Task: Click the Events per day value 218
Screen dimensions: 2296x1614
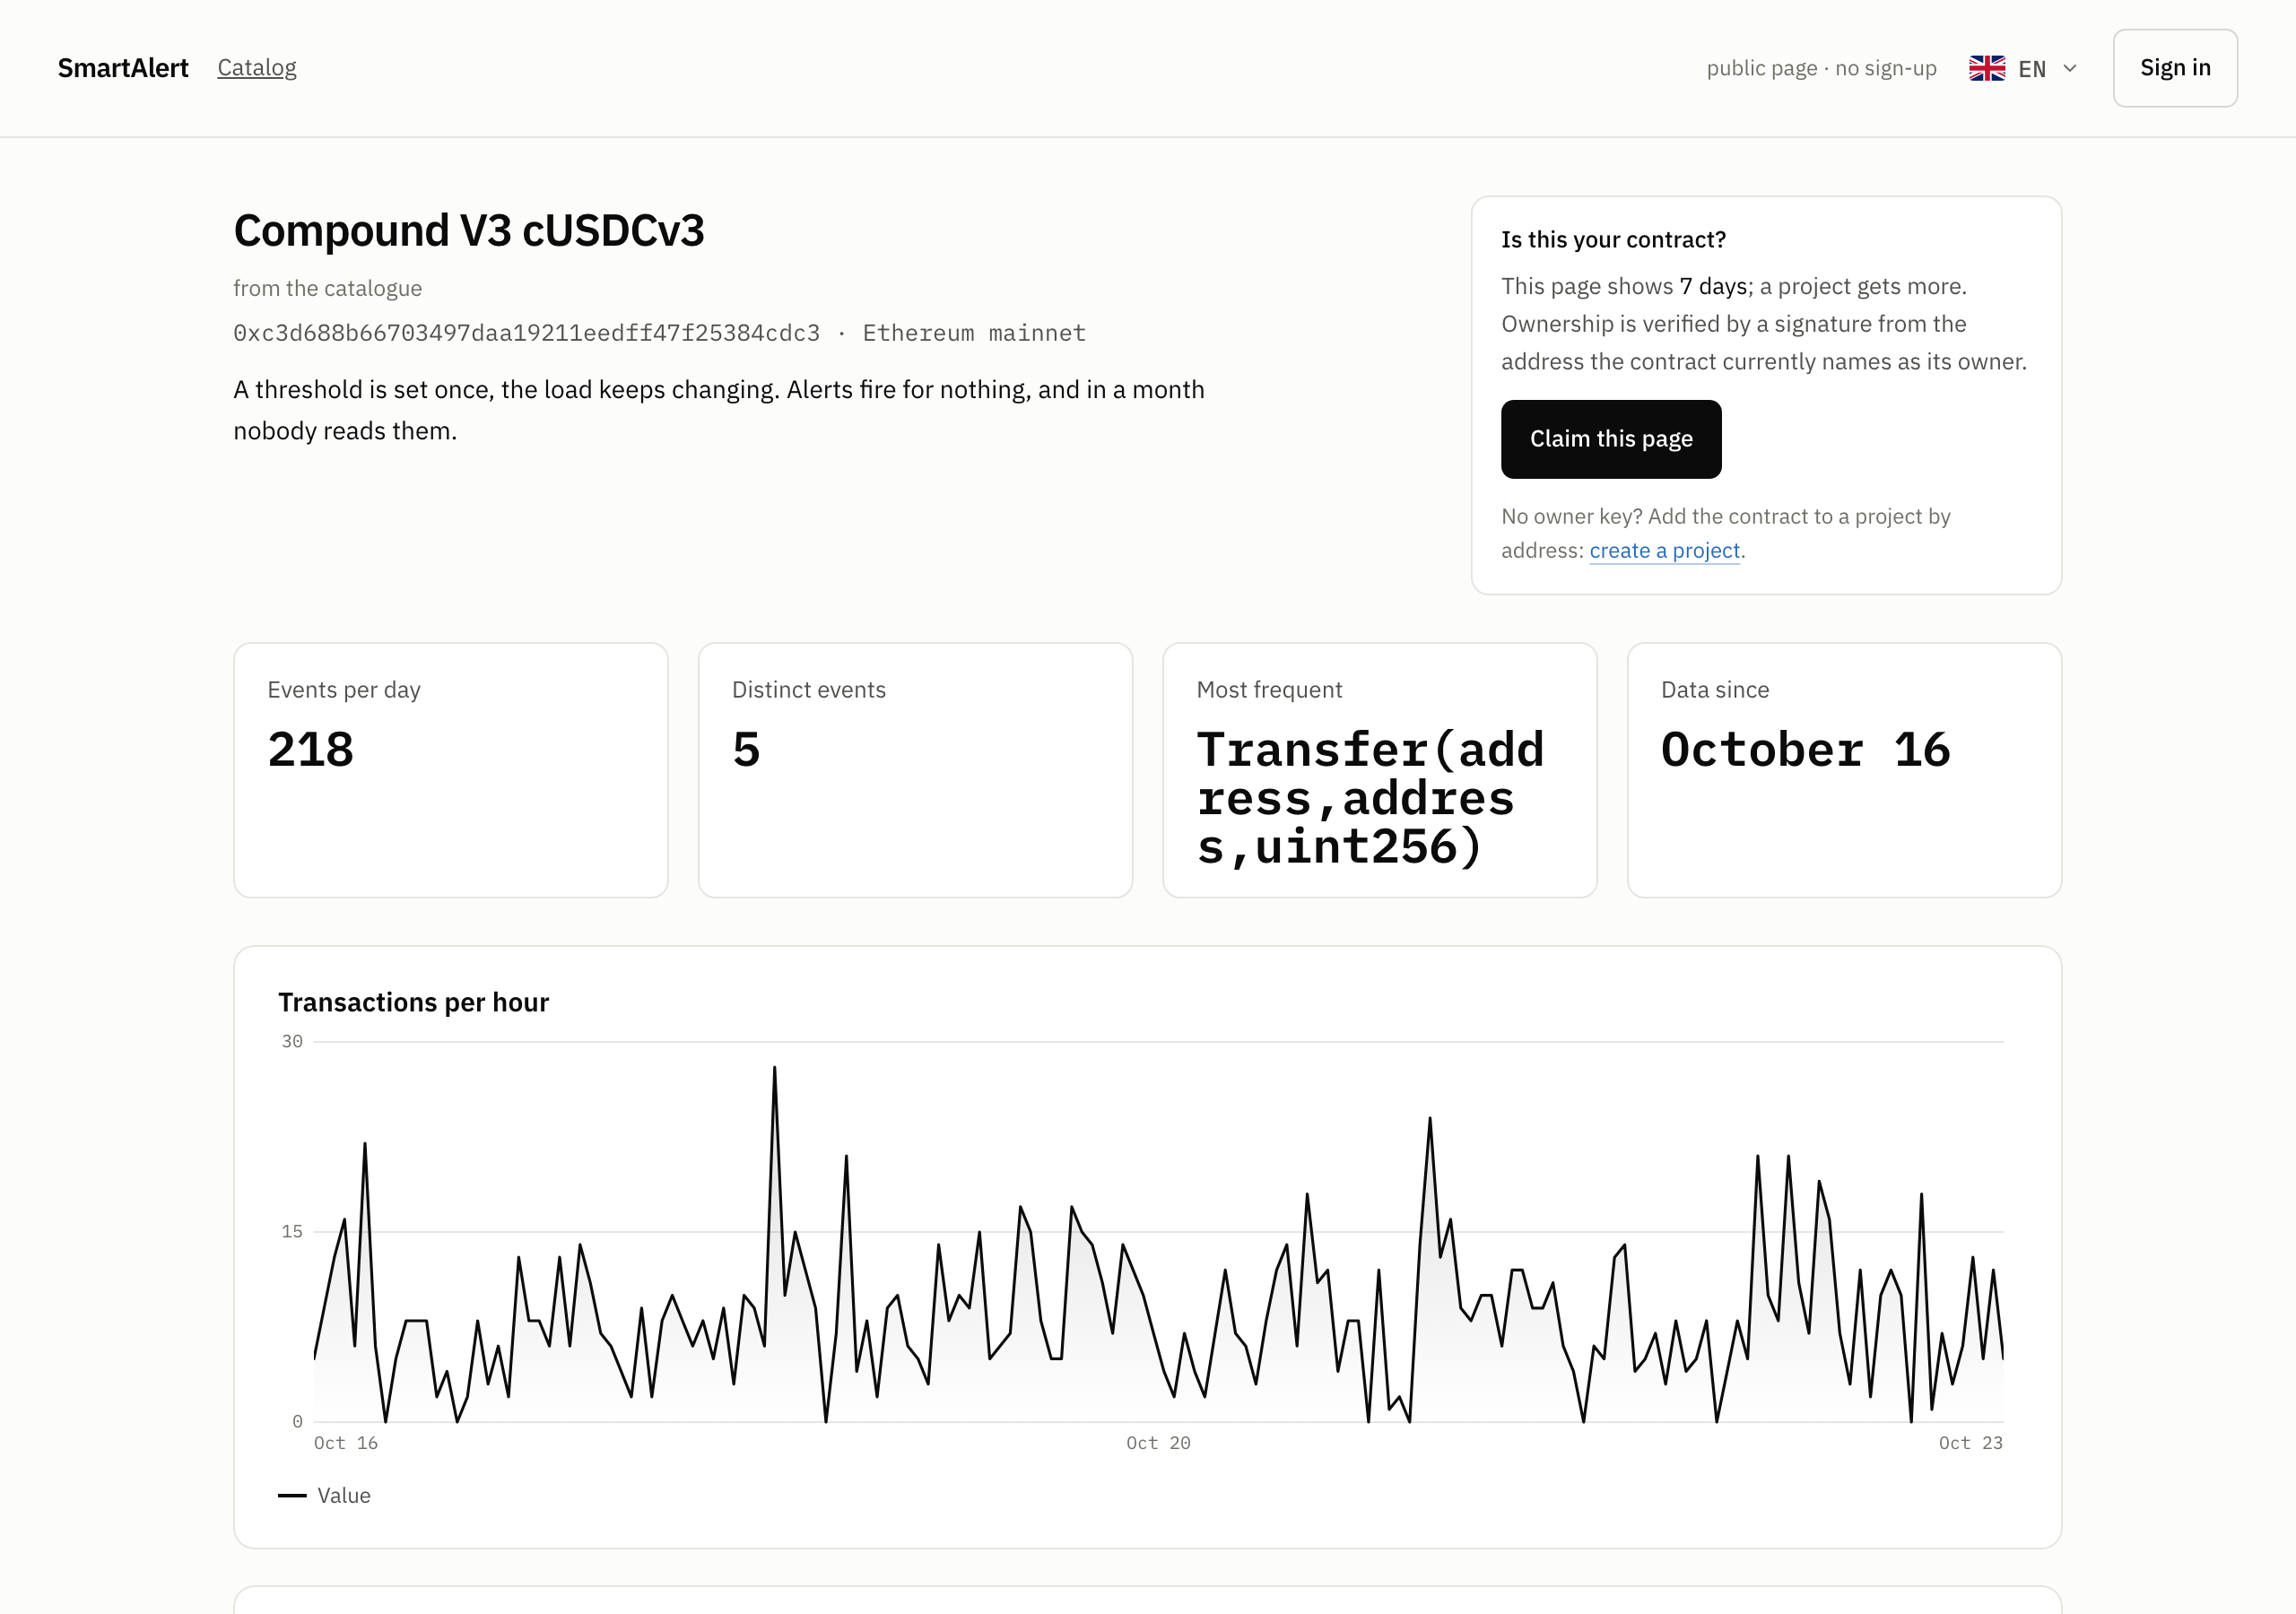Action: coord(311,750)
